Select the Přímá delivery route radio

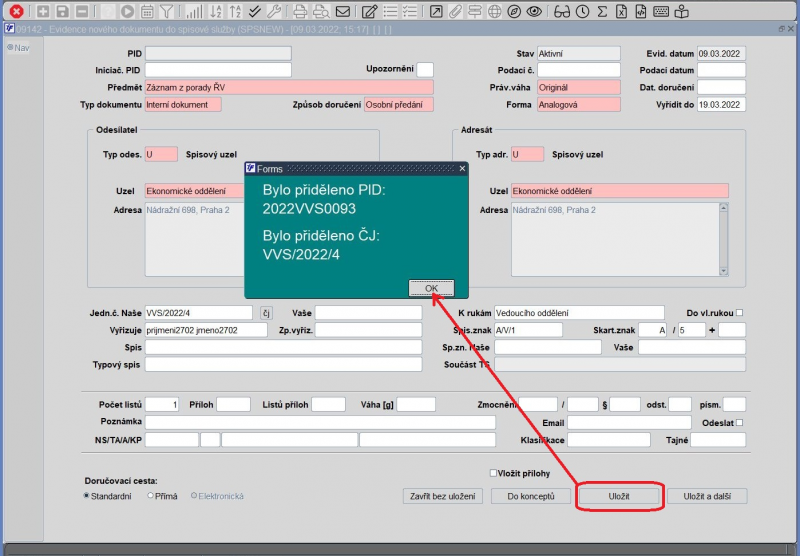pos(151,495)
